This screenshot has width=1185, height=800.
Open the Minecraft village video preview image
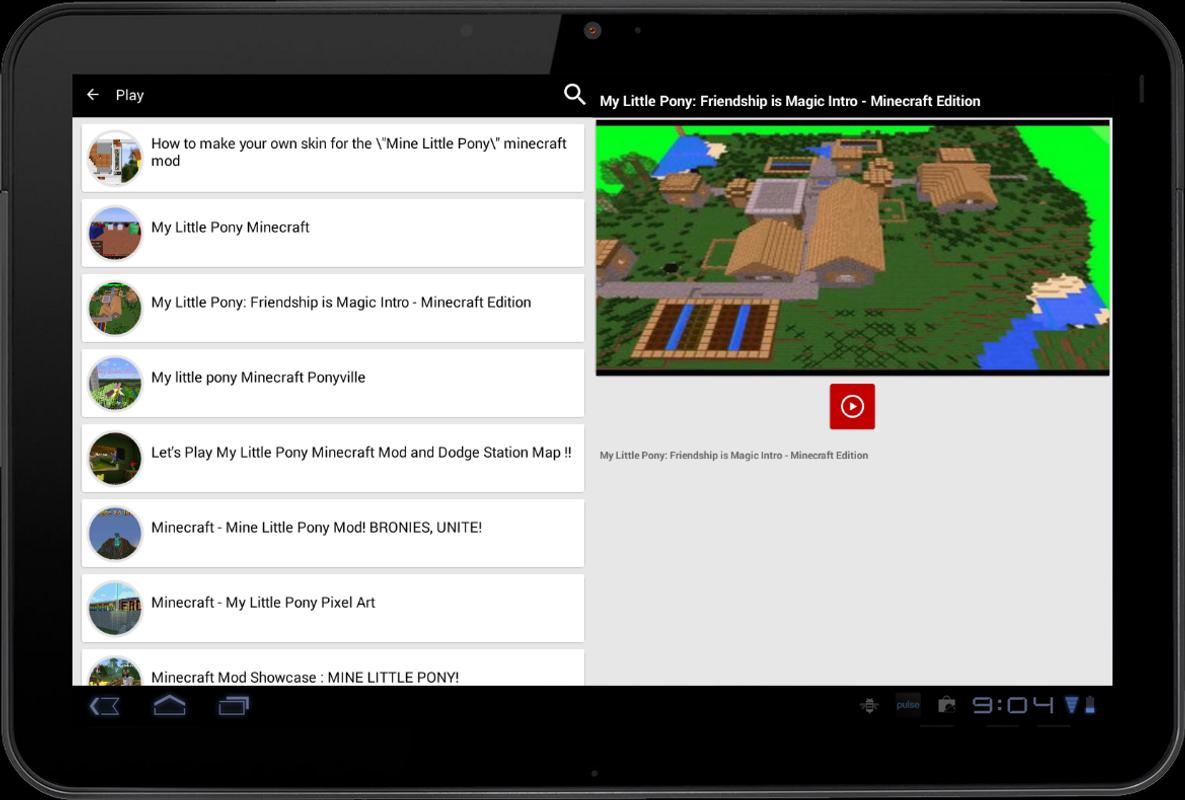click(852, 247)
